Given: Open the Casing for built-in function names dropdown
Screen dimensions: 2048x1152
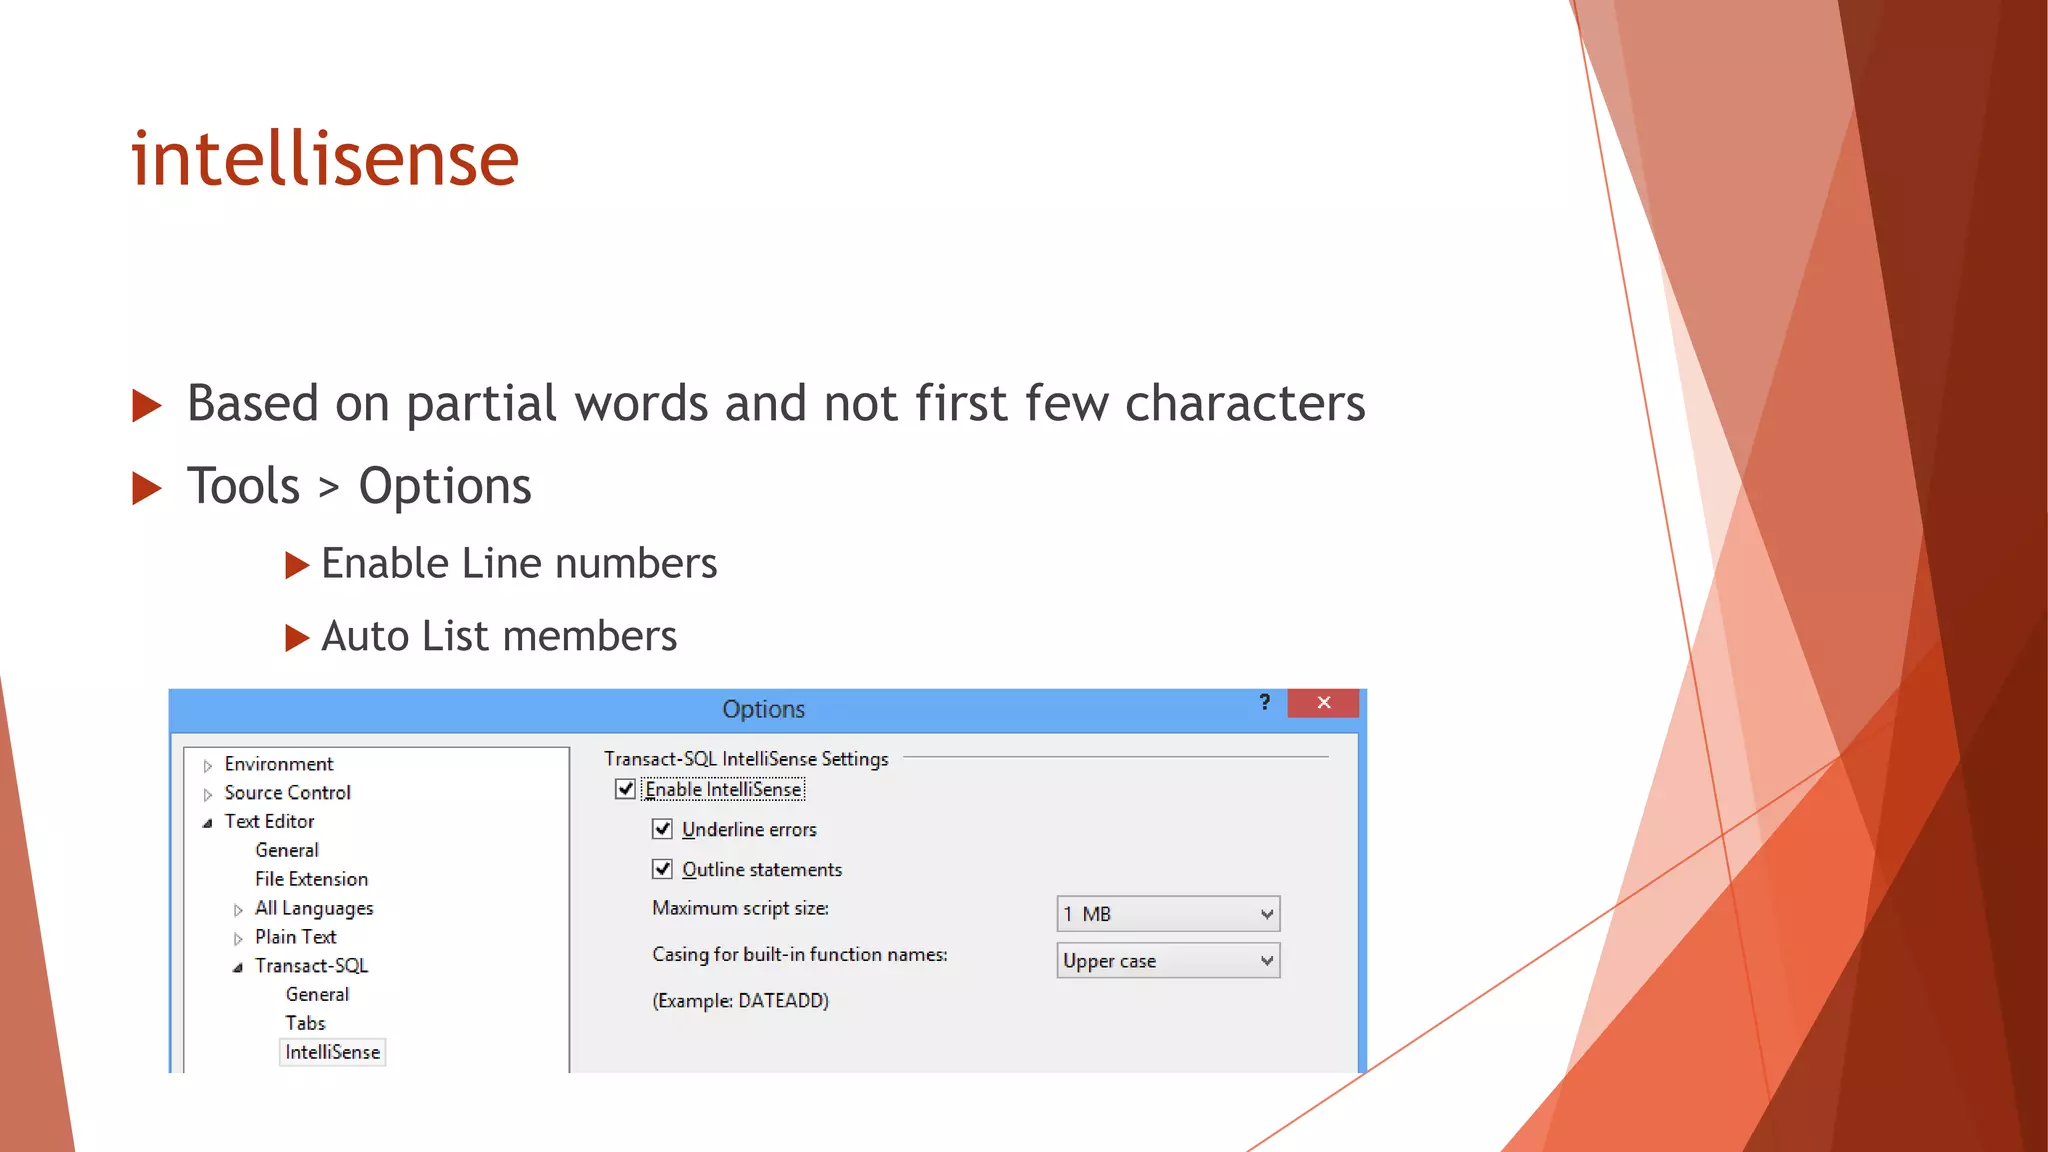Looking at the screenshot, I should (1168, 961).
